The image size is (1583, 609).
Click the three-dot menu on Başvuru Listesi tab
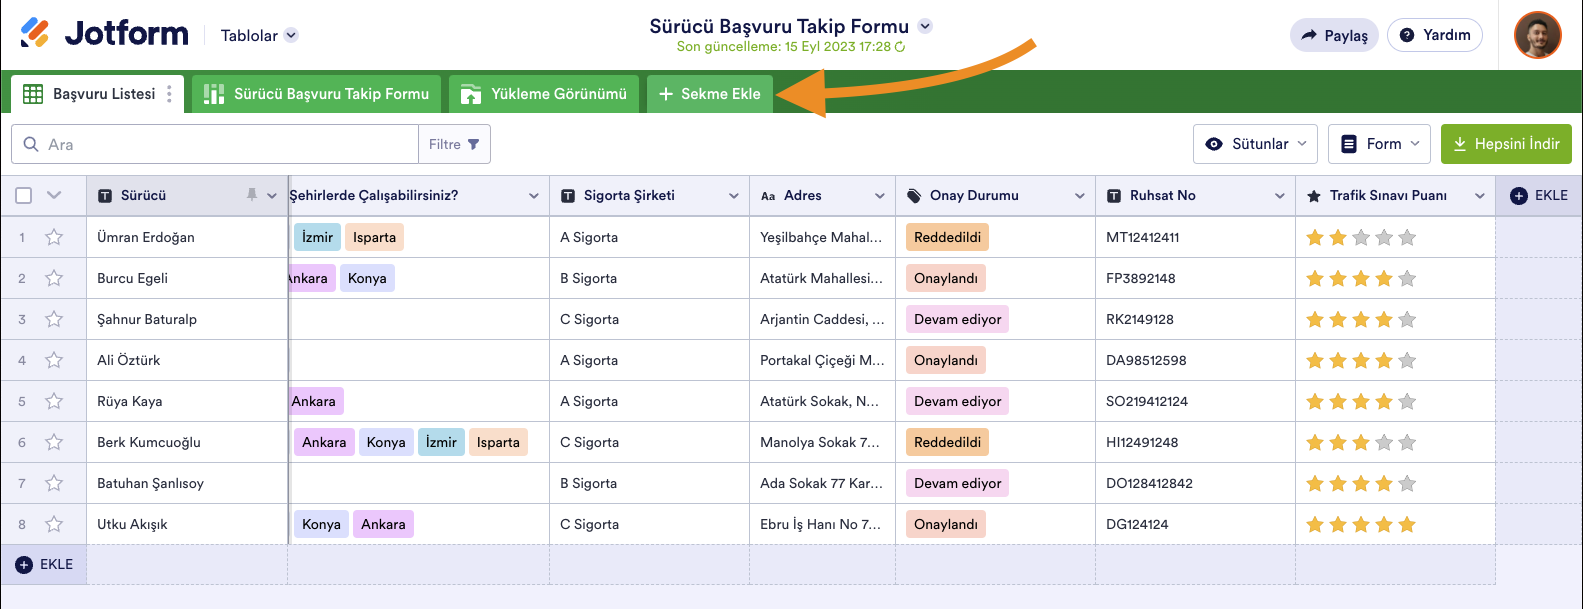169,94
